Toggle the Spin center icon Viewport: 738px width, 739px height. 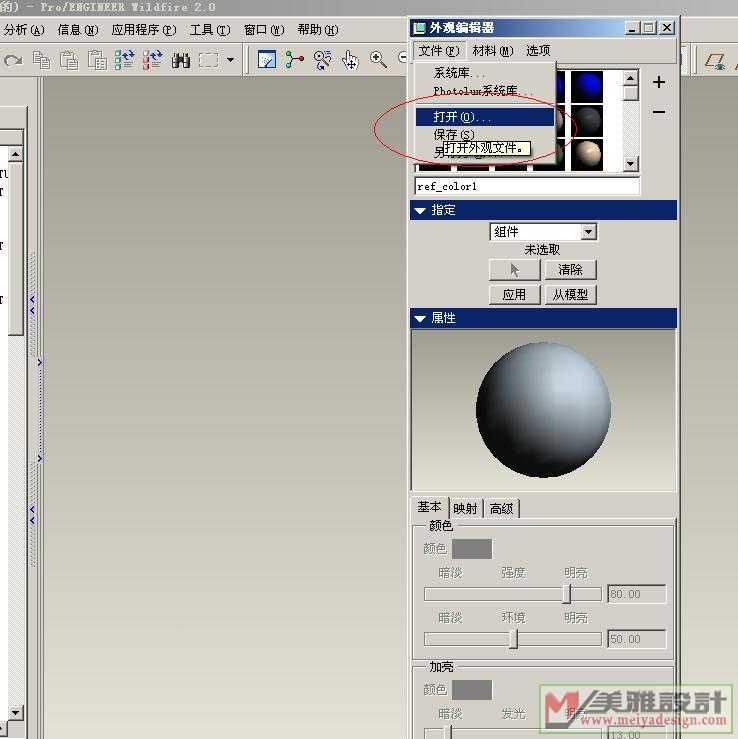295,60
